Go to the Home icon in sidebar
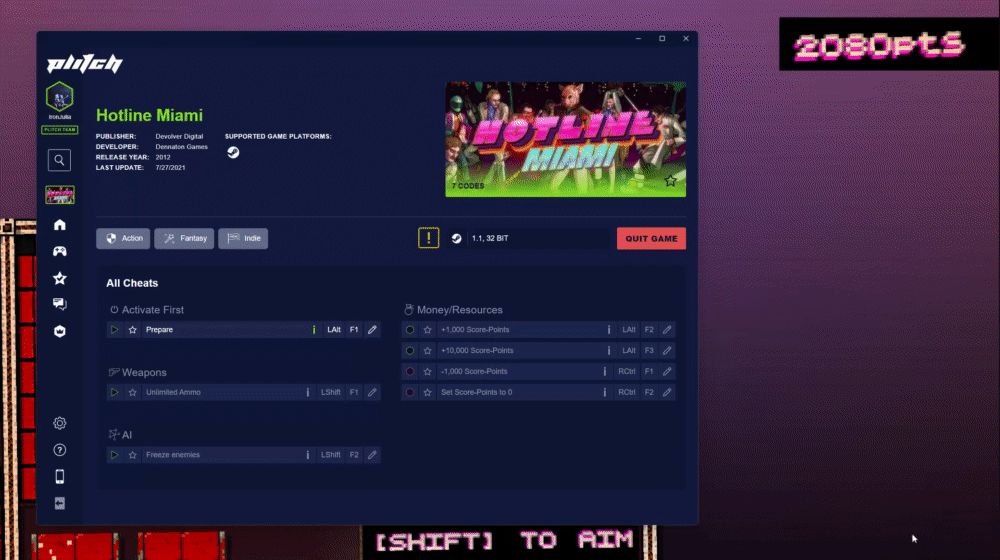Image resolution: width=1000 pixels, height=560 pixels. (59, 225)
